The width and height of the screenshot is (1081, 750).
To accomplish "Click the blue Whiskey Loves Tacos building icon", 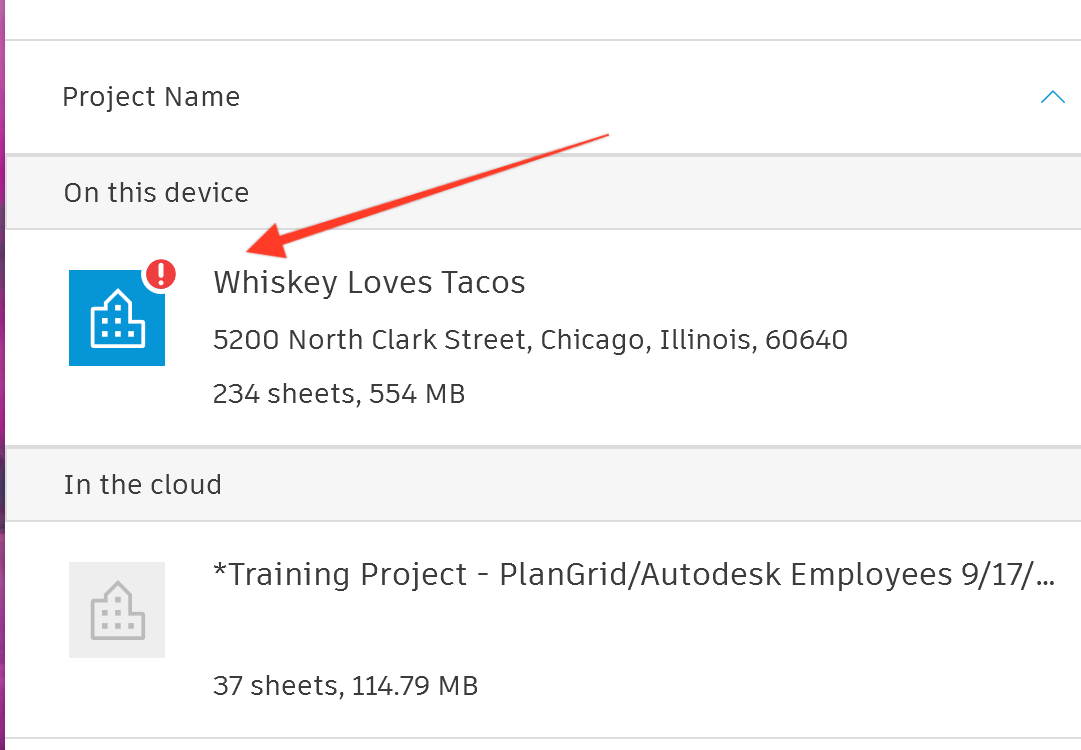I will (116, 318).
